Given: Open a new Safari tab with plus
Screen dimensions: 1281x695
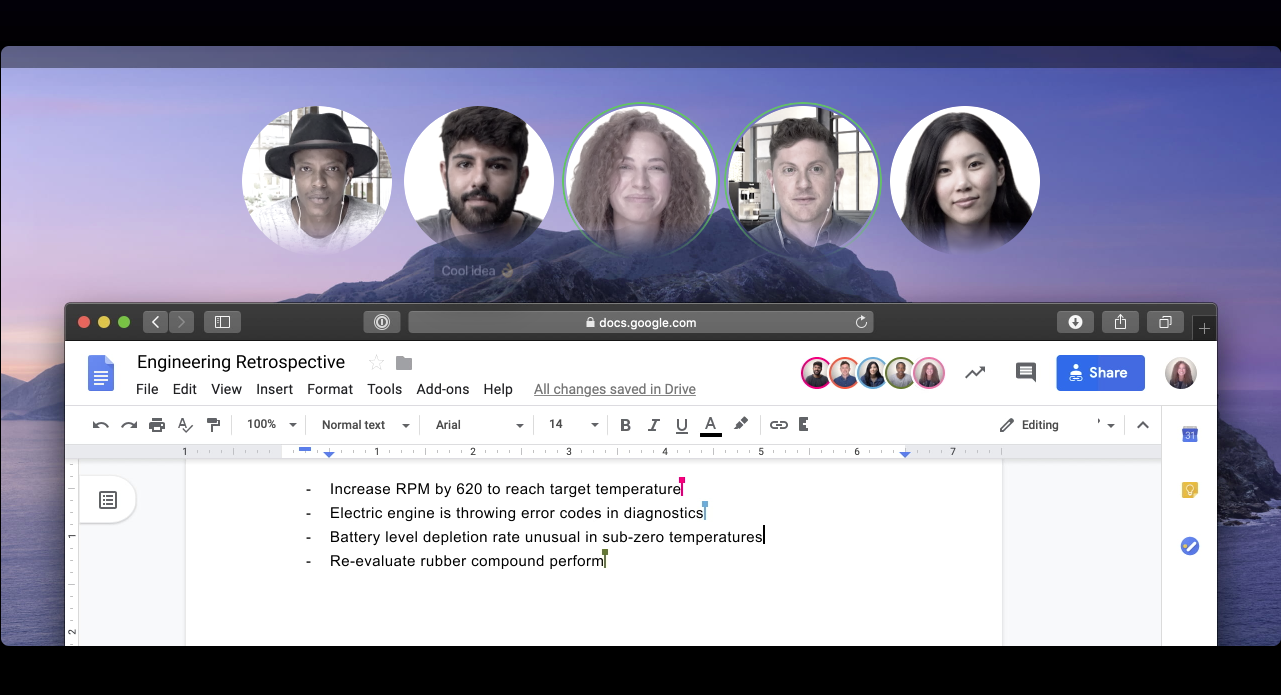Looking at the screenshot, I should 1204,328.
